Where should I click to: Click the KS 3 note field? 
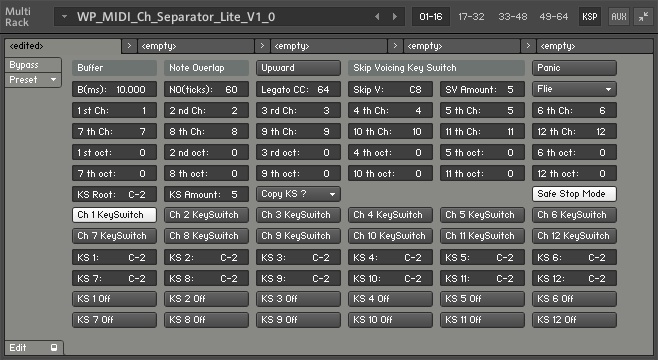(298, 257)
